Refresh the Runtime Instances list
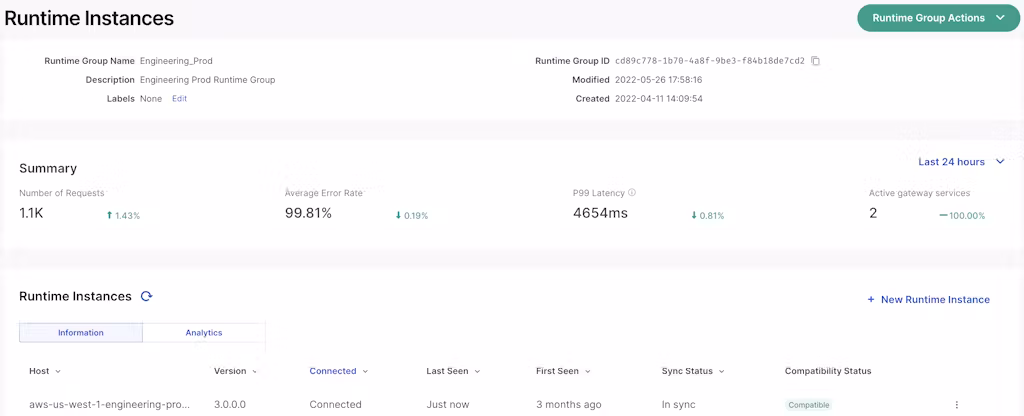1024x416 pixels. (146, 297)
